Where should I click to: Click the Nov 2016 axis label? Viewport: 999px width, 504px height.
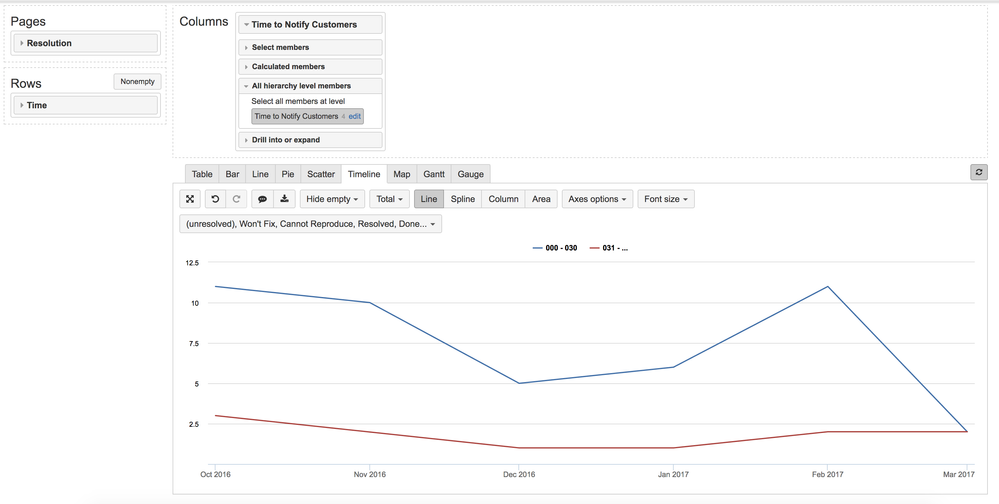tap(370, 474)
